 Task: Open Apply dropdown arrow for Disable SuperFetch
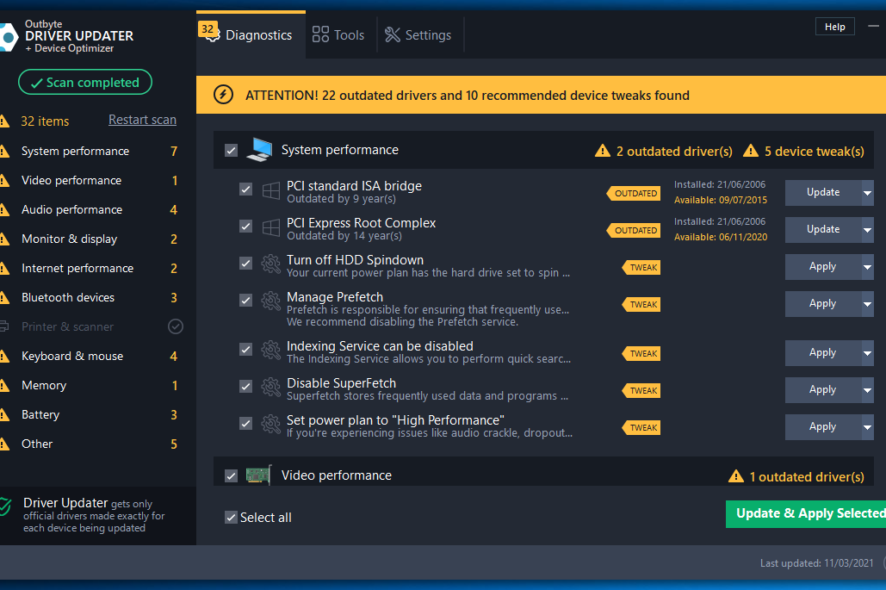tap(867, 390)
